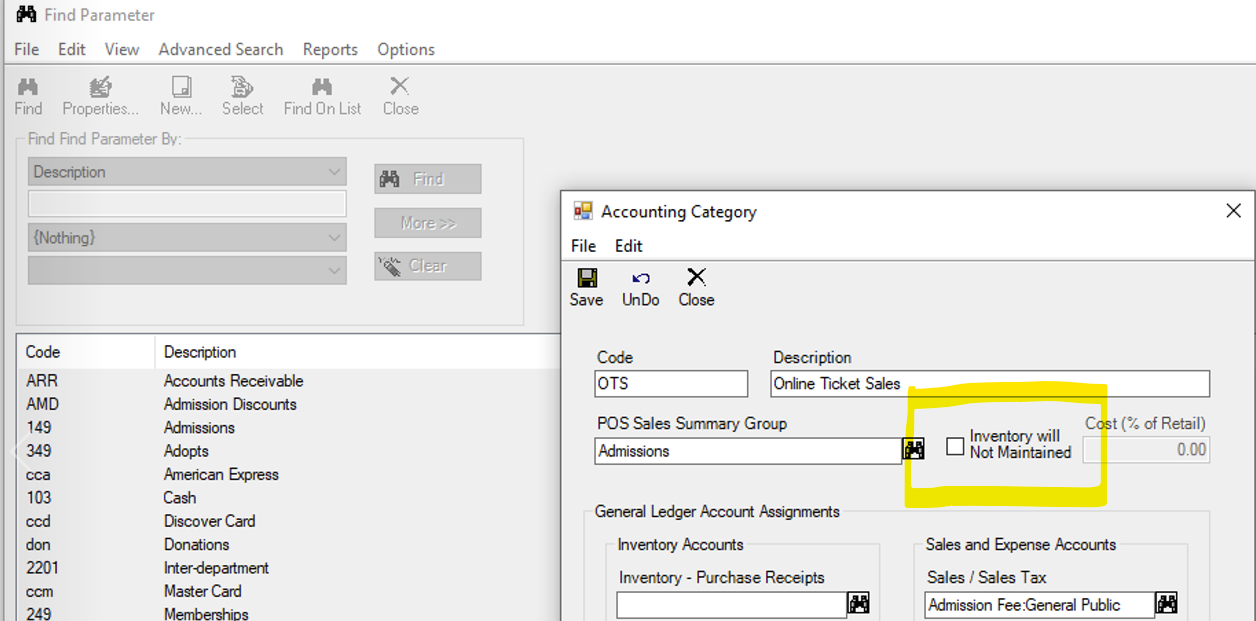
Task: Click Close in Find Parameter toolbar
Action: click(400, 96)
